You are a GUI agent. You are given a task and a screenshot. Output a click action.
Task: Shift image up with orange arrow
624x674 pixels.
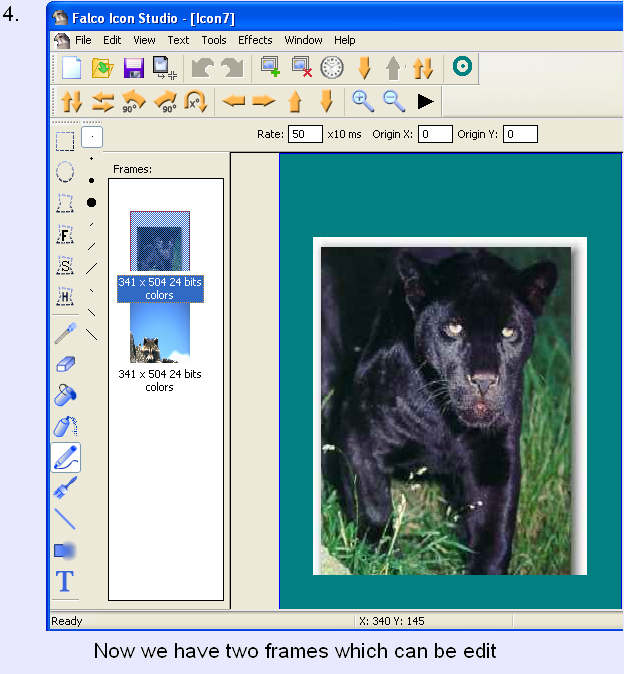pos(295,101)
